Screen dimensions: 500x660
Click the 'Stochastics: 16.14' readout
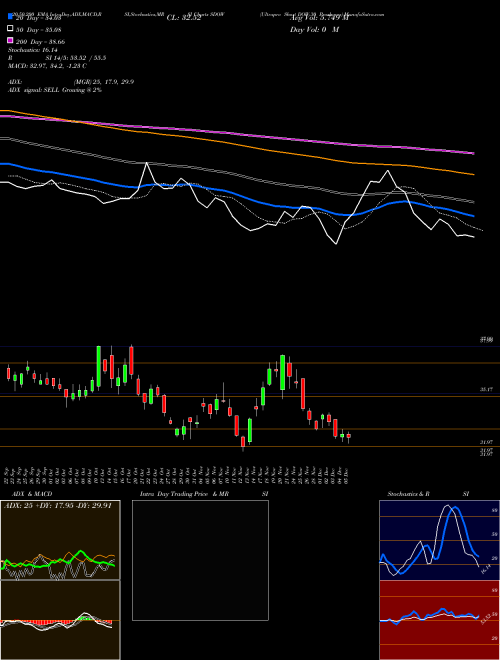[33, 50]
